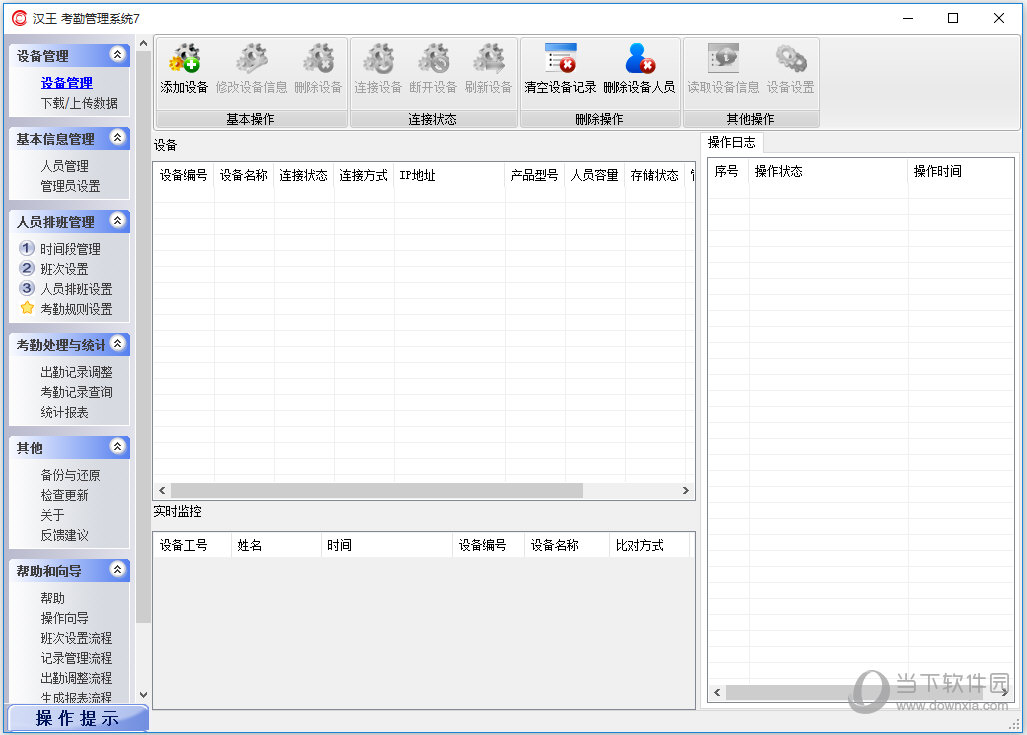Maximize the 汉王考勤管理系统 window

point(953,18)
